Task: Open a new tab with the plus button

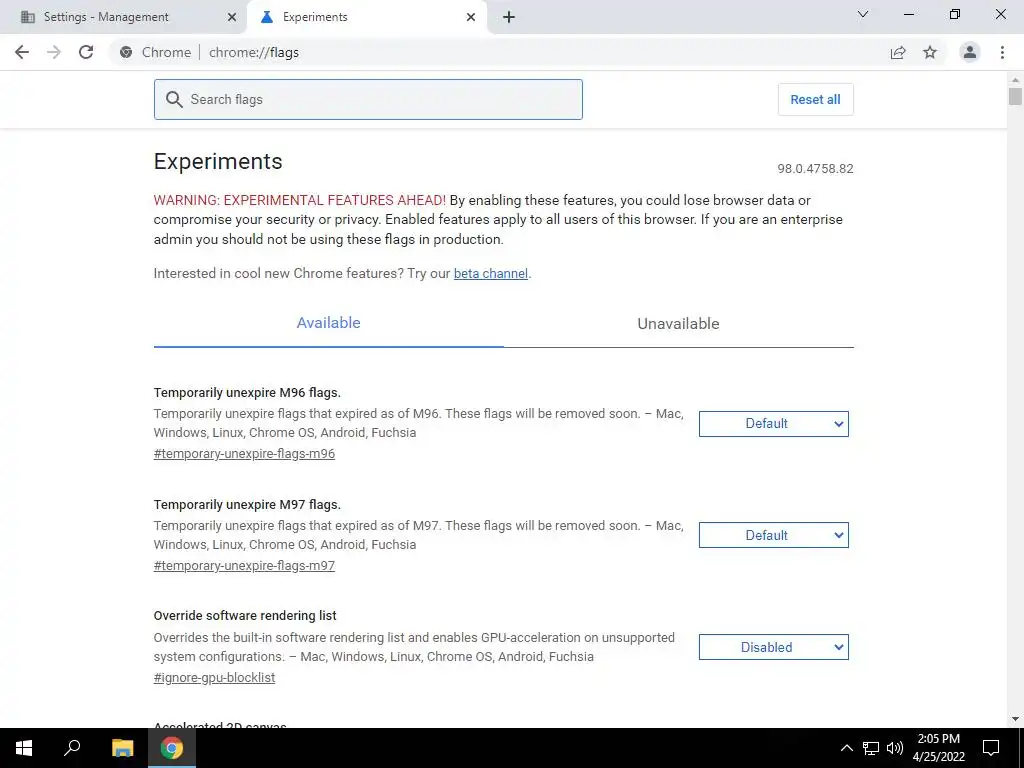Action: [x=509, y=17]
